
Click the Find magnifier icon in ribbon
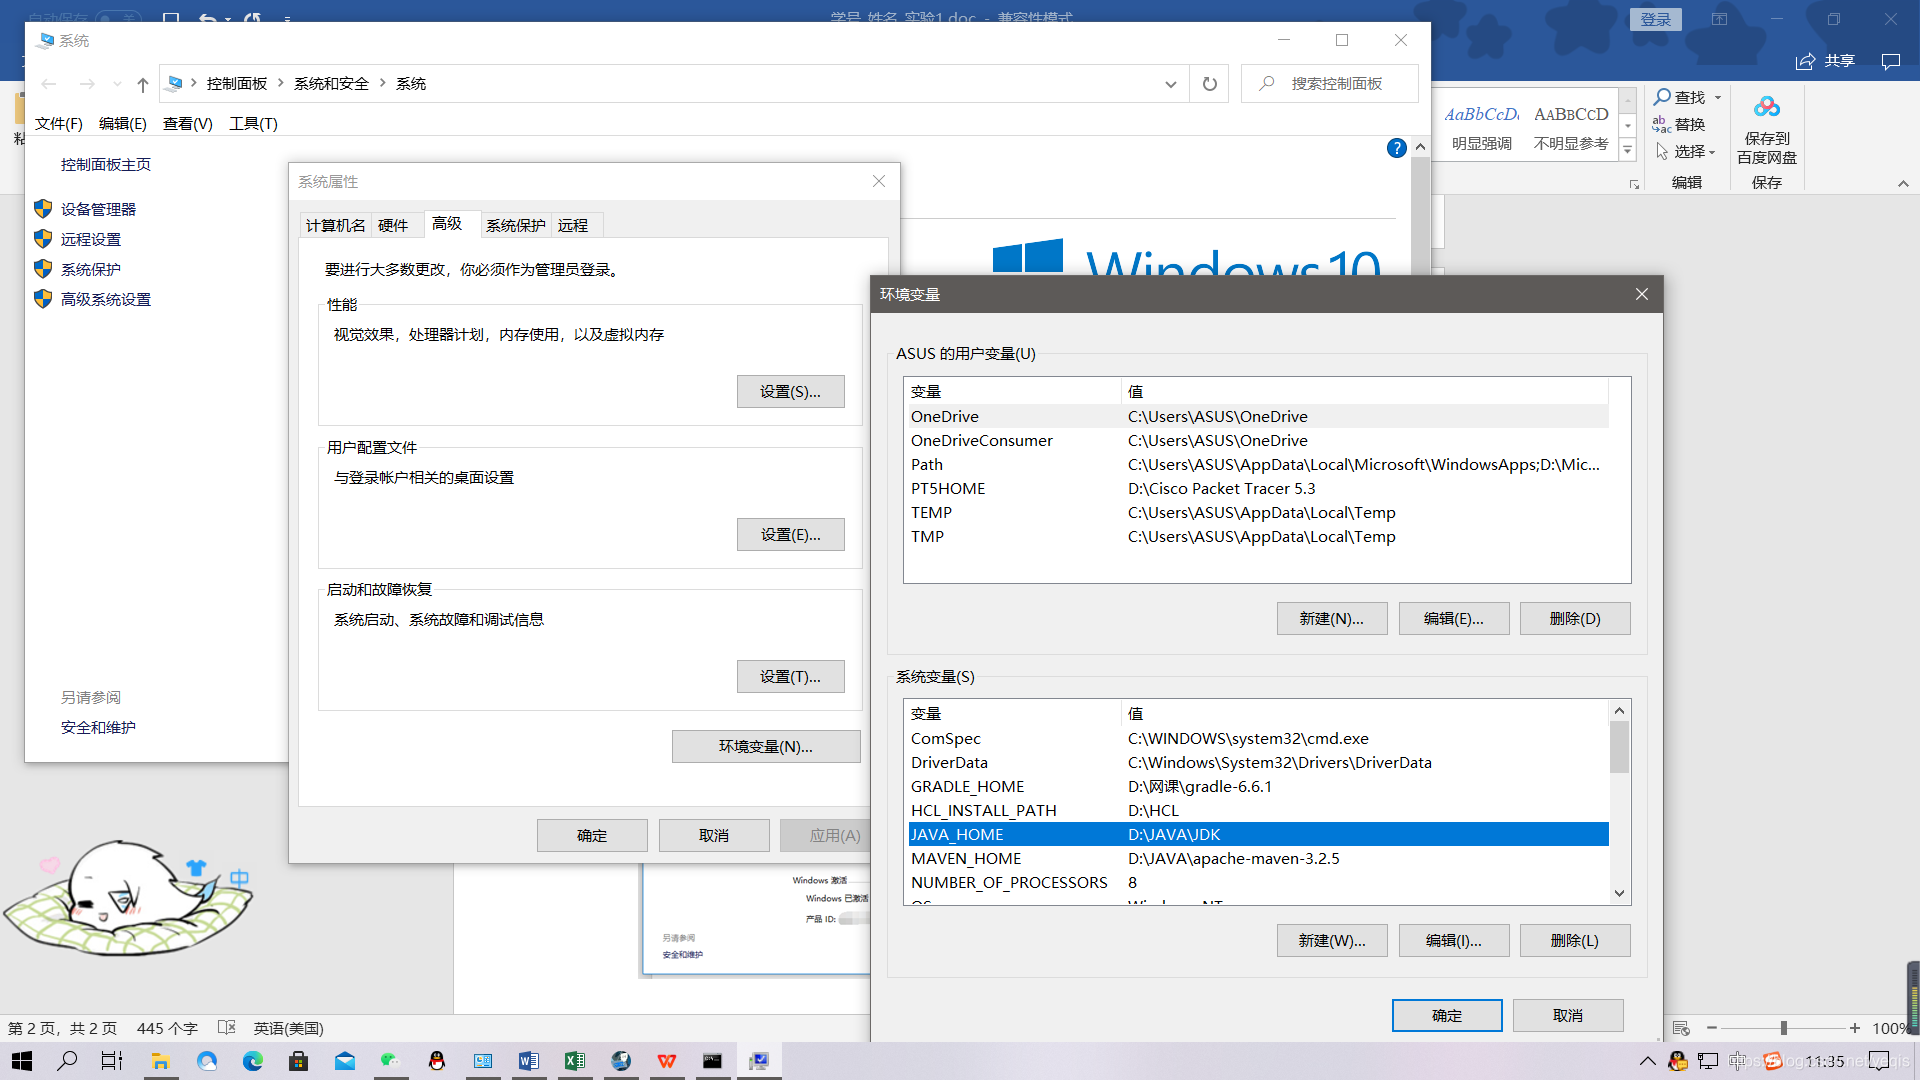[1663, 97]
